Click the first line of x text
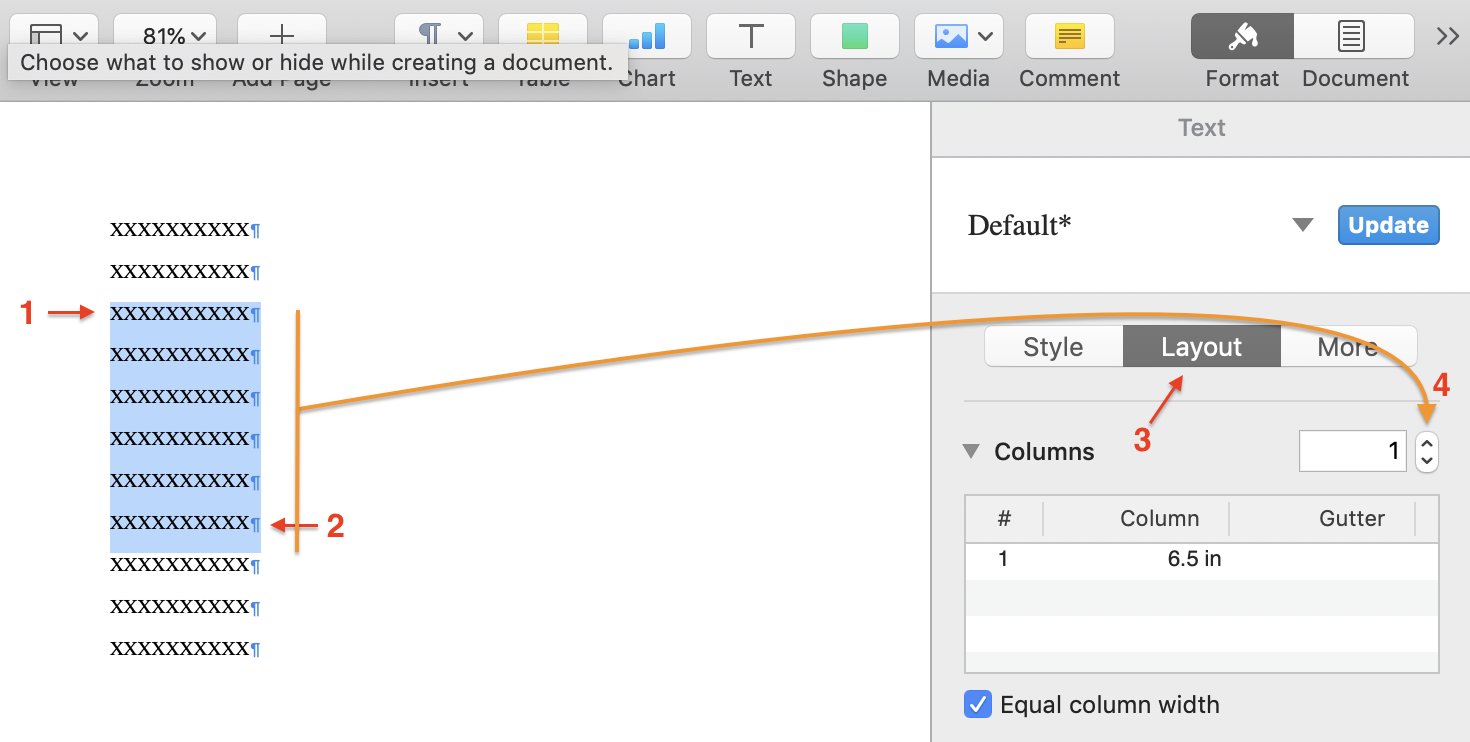This screenshot has width=1470, height=742. coord(180,230)
